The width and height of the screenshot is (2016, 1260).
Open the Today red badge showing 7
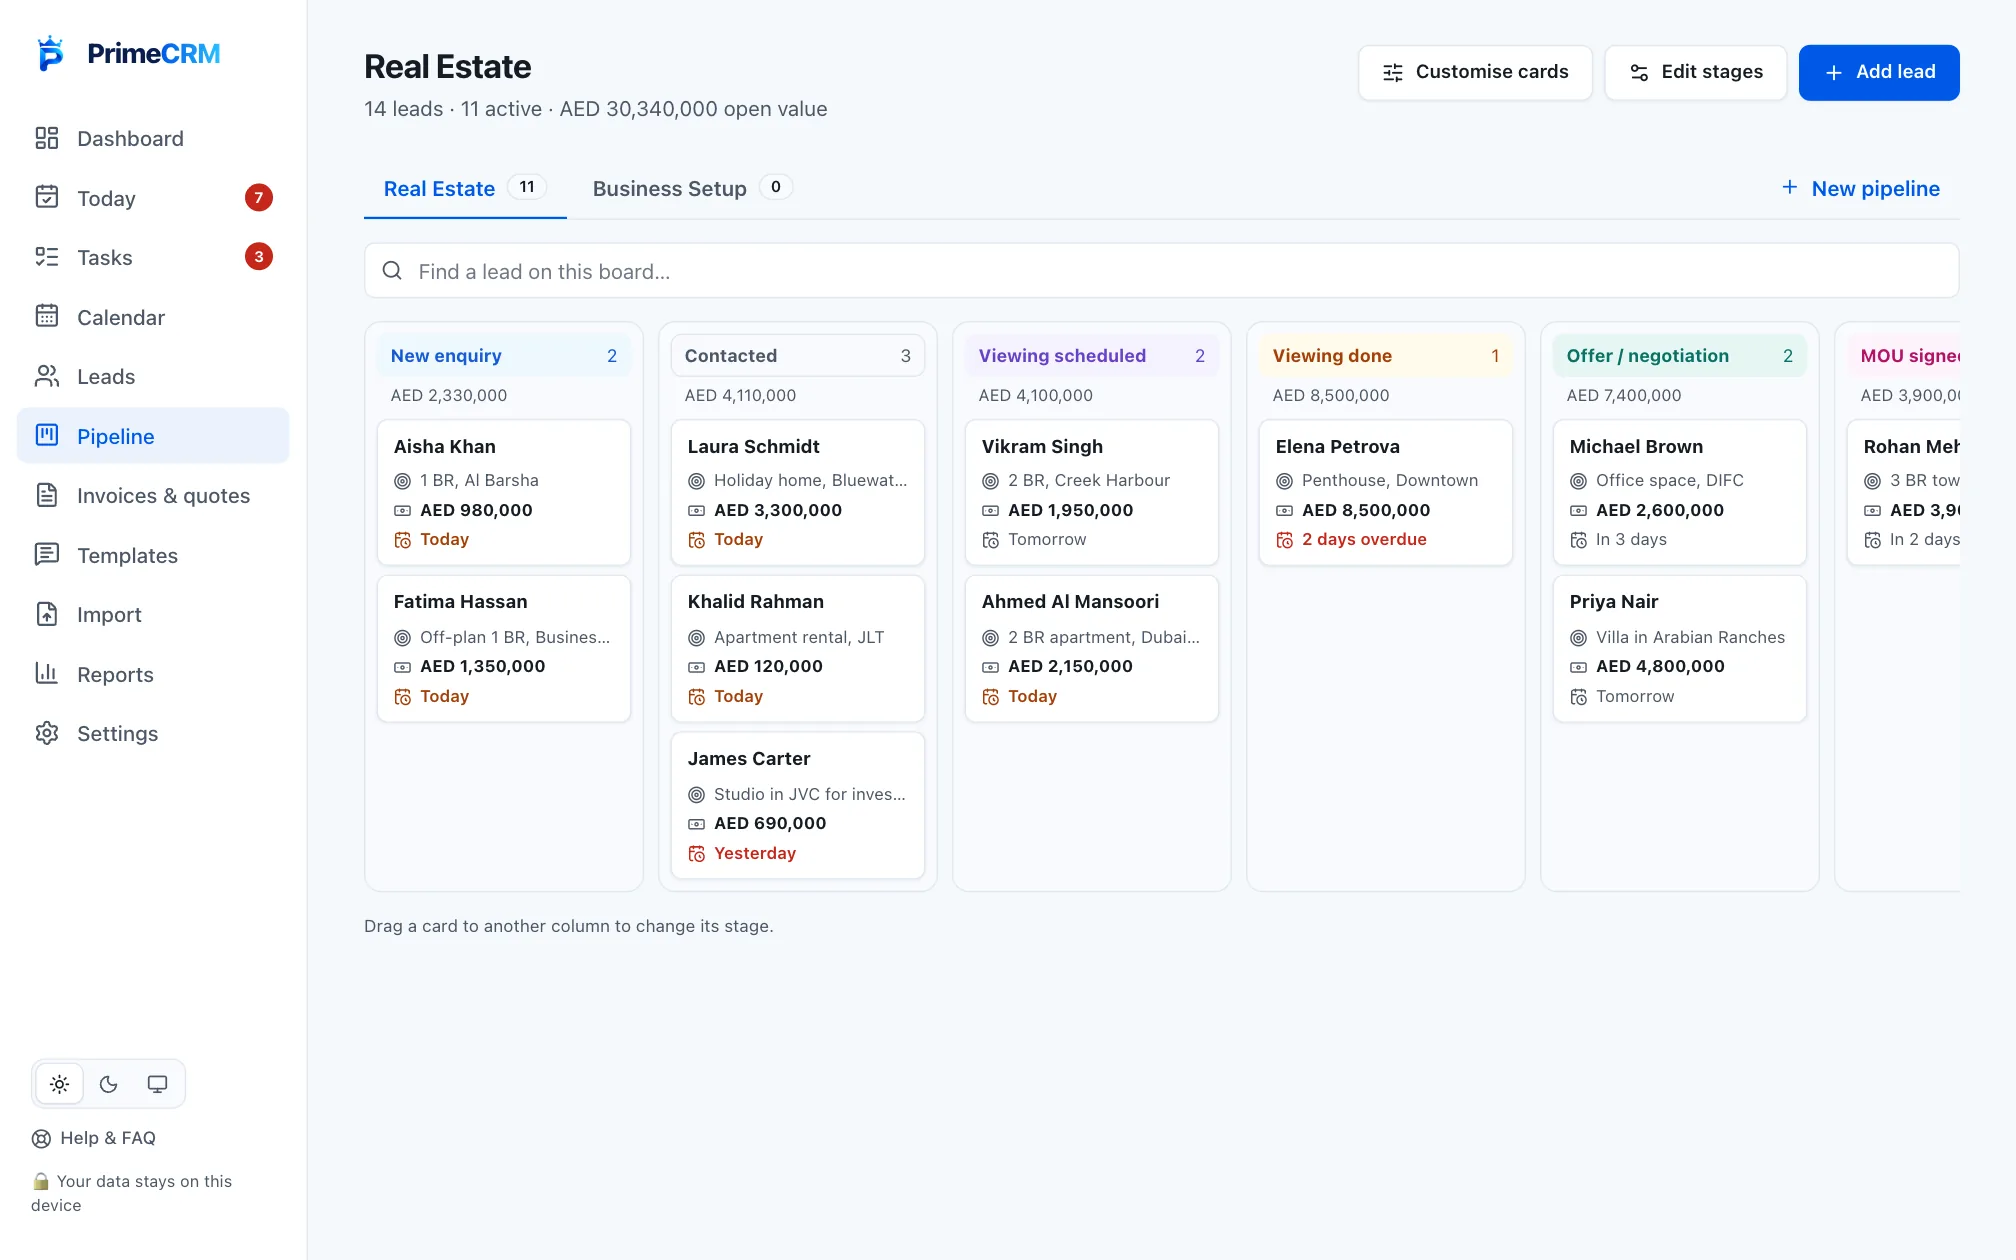point(259,197)
